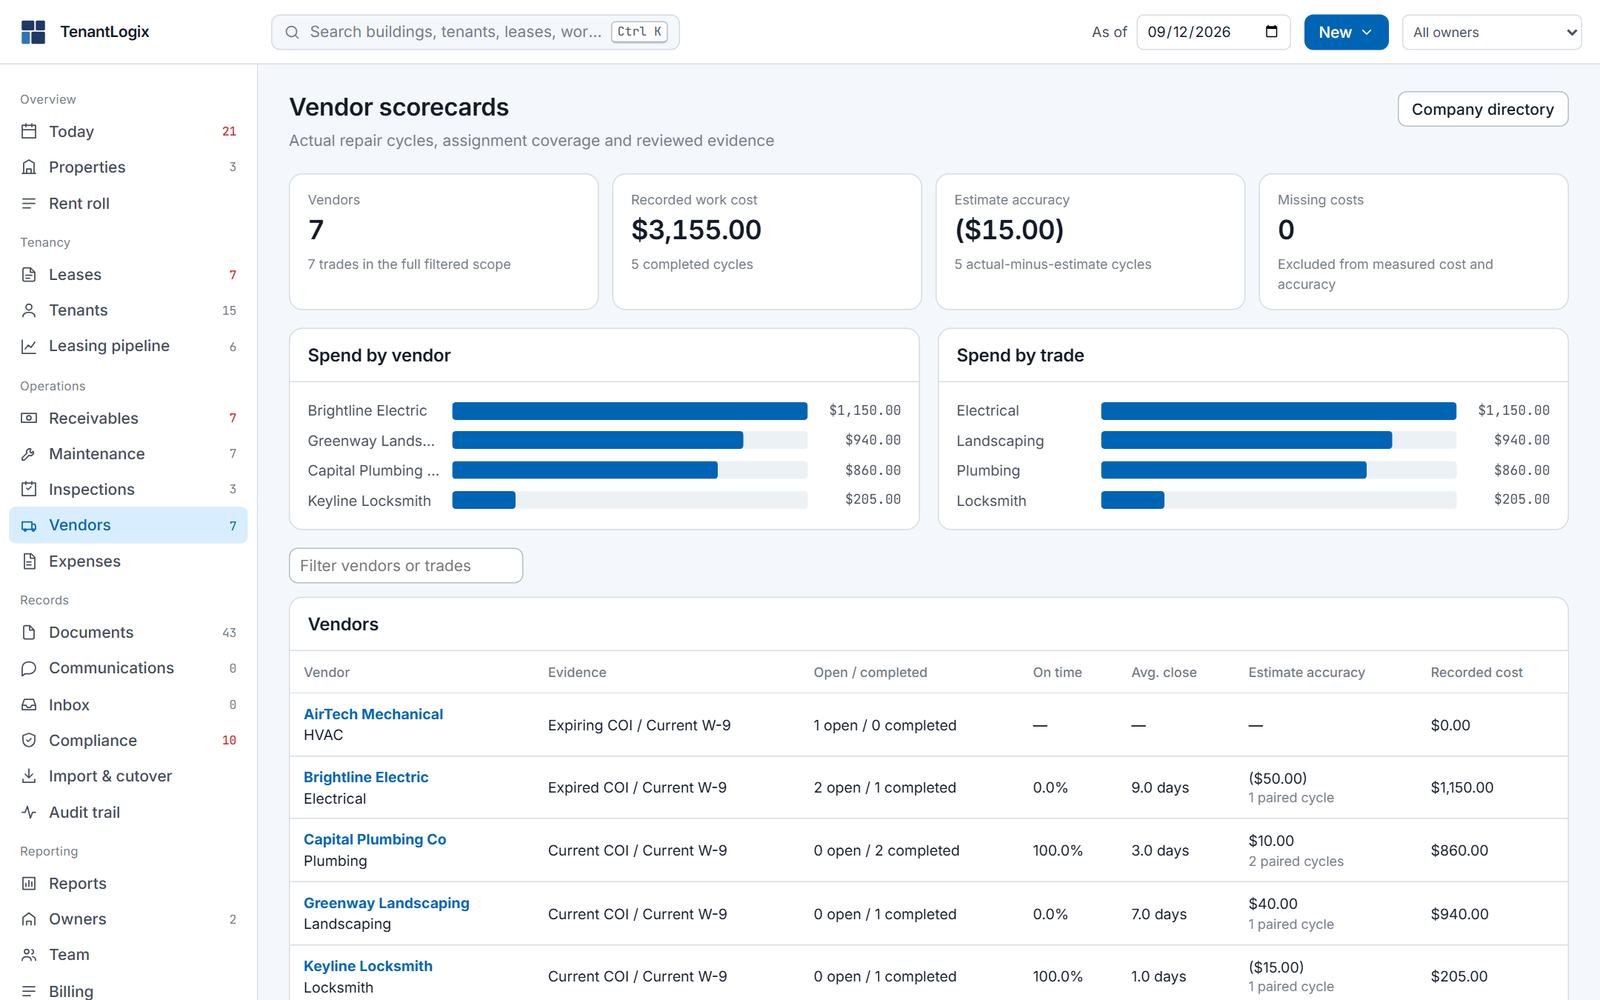Click "2 open / 1 completed" cell

[885, 788]
